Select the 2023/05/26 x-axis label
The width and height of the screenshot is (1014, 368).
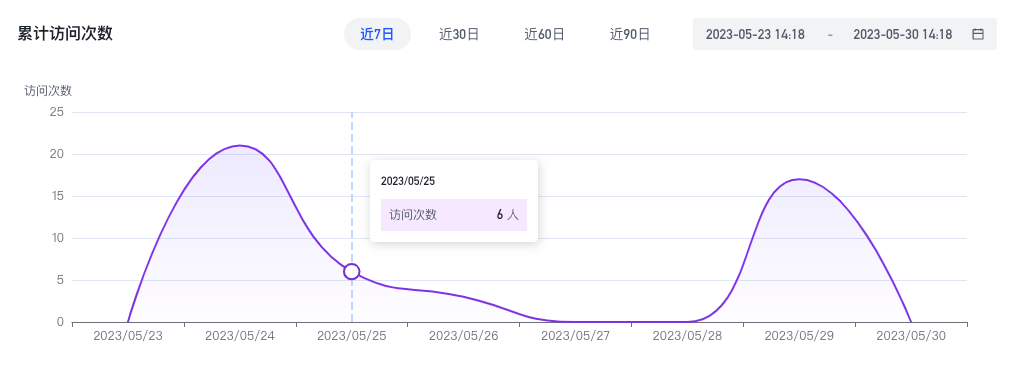[464, 336]
